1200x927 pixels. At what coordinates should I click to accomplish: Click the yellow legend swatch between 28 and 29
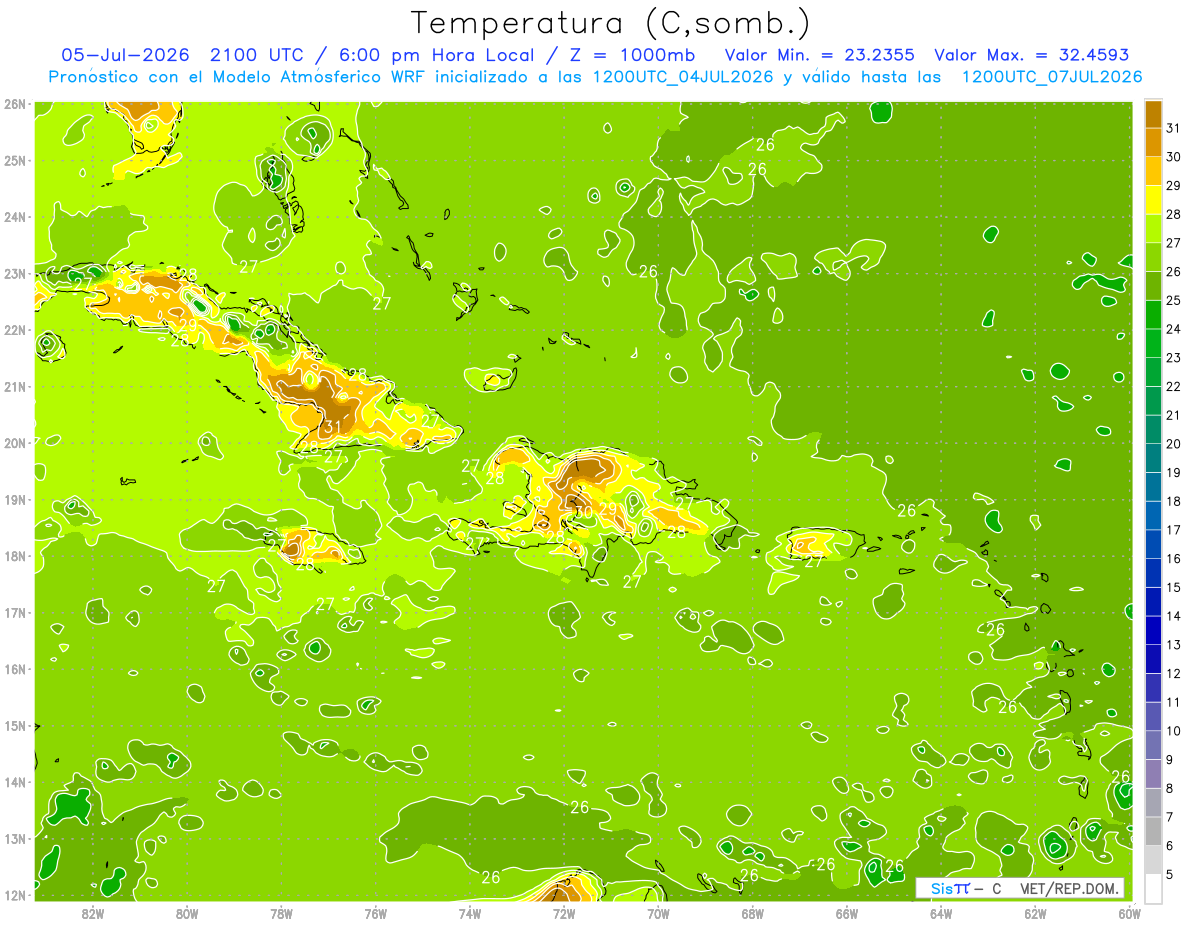coord(1153,199)
